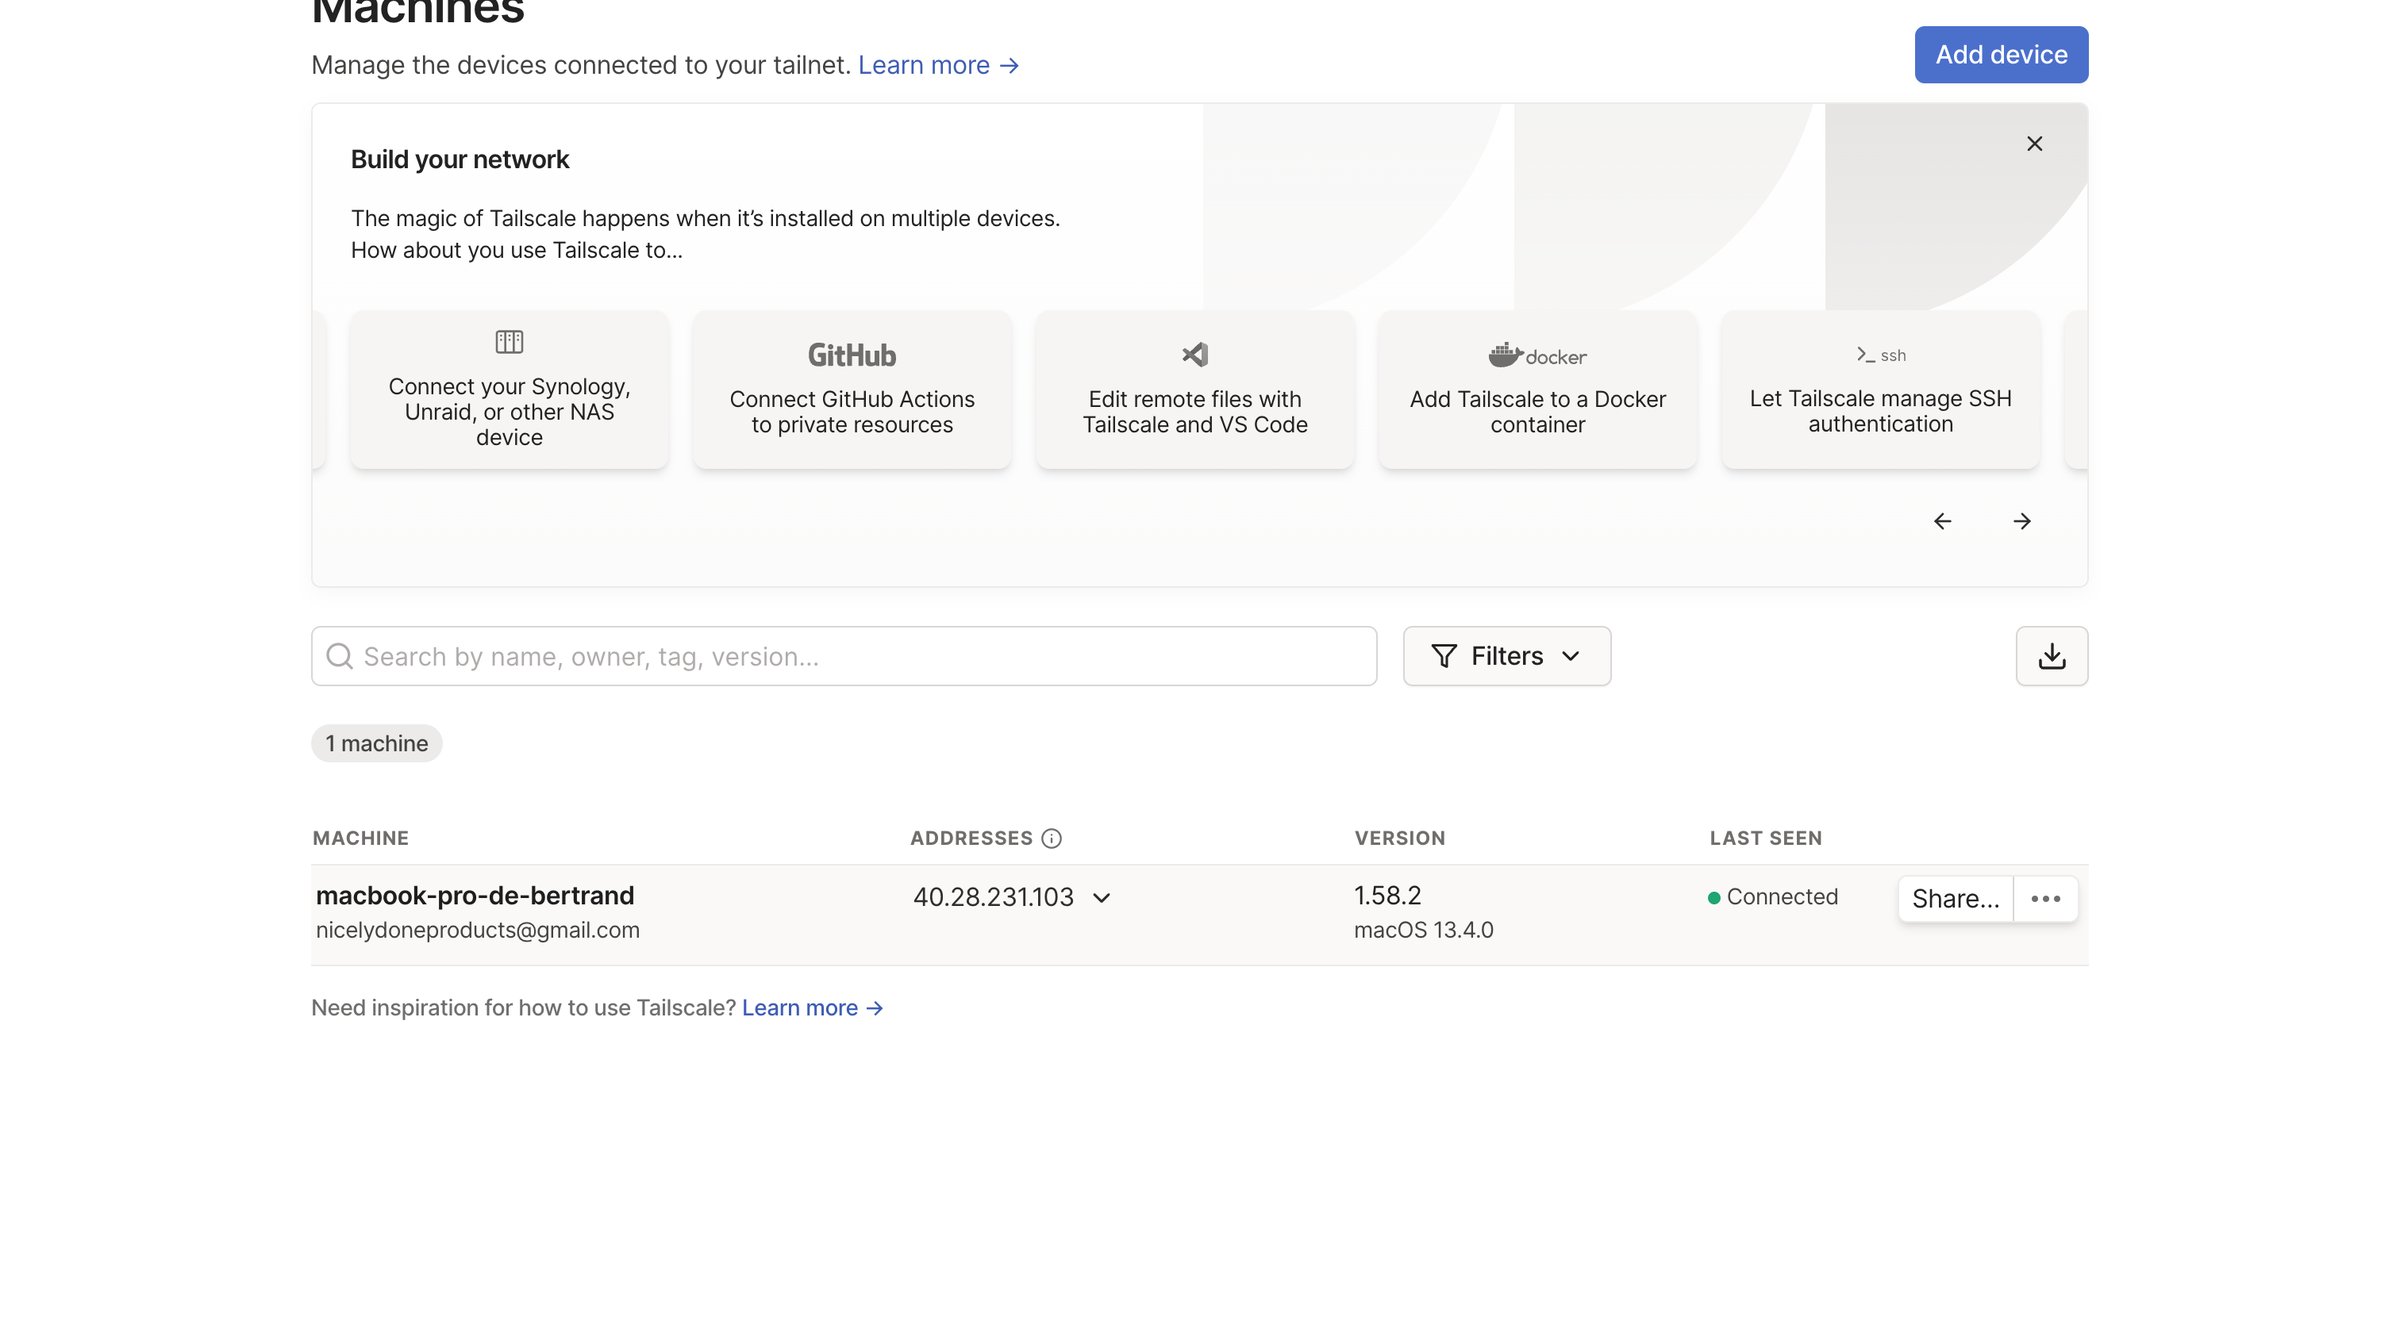Click the magnifying glass search icon
This screenshot has width=2400, height=1328.
pos(340,656)
